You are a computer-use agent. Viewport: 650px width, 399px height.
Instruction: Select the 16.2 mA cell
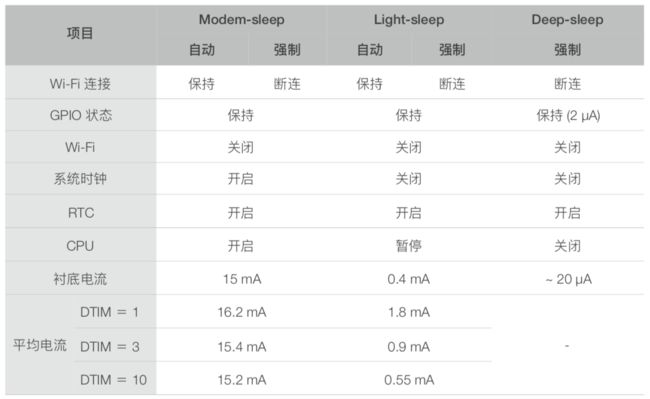point(242,312)
